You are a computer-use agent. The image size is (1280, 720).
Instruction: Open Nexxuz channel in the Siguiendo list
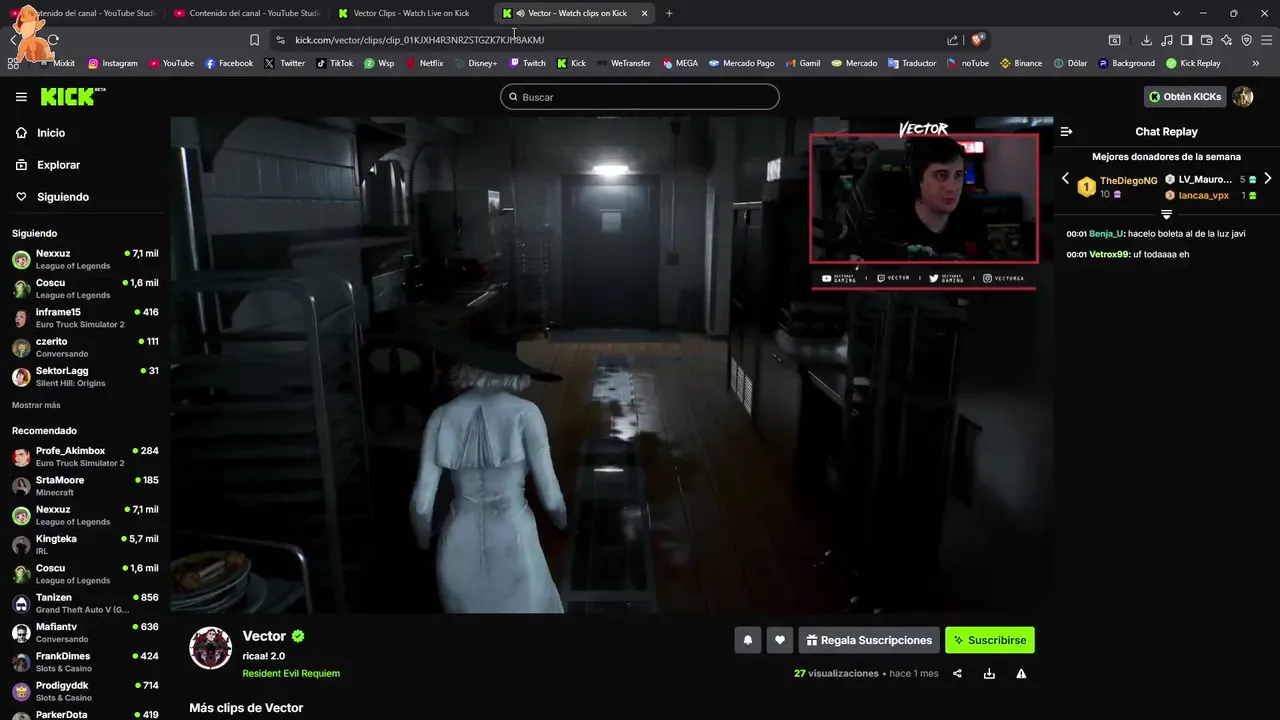point(85,259)
